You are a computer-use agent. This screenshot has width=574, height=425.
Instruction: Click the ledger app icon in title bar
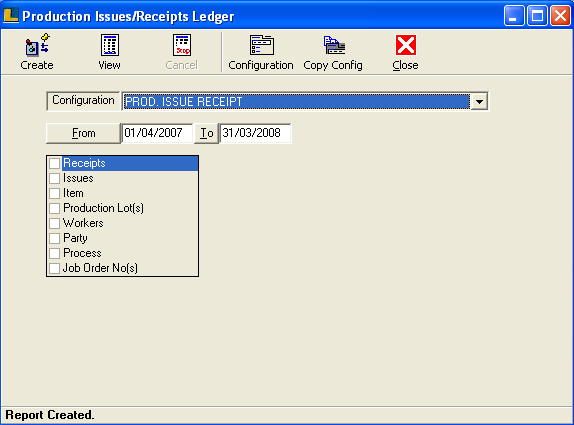pyautogui.click(x=11, y=15)
